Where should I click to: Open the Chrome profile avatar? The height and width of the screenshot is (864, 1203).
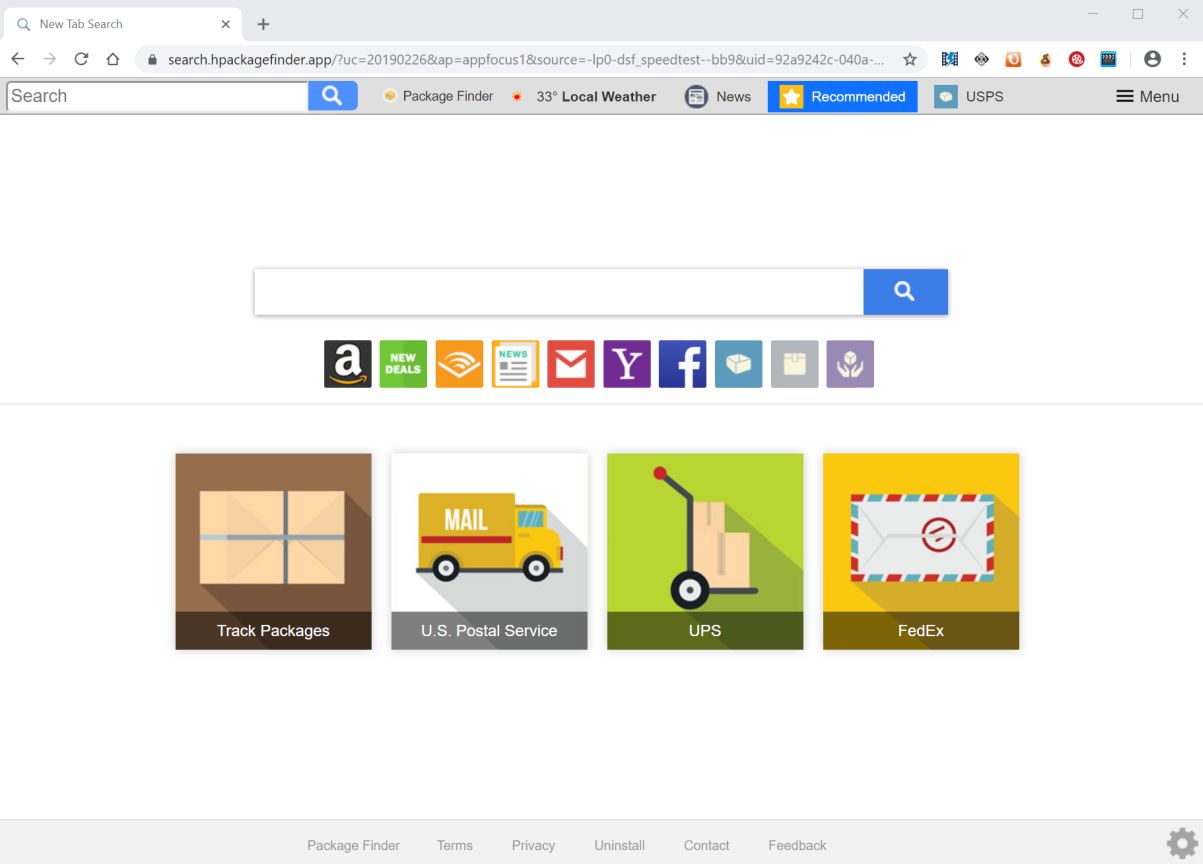point(1152,59)
